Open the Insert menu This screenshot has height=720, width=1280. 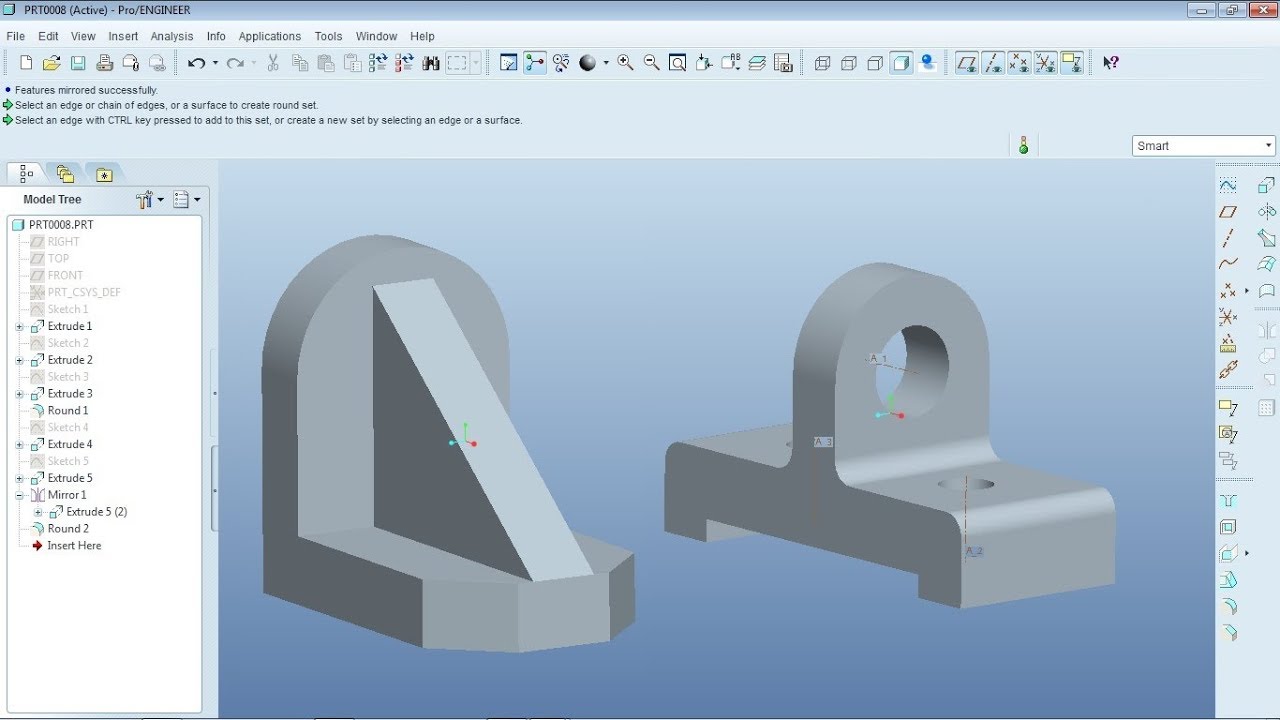coord(123,36)
